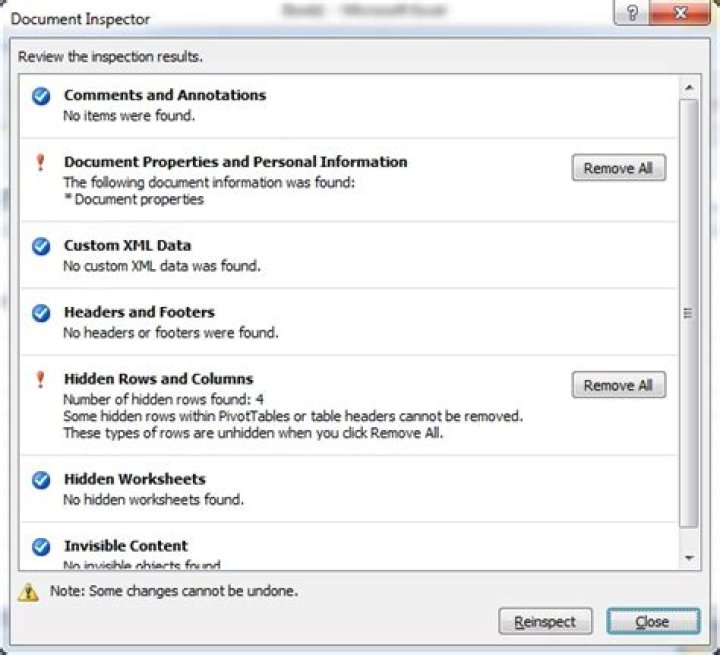Click the red exclamation icon for Hidden Rows and Columns
The image size is (720, 655).
point(40,379)
